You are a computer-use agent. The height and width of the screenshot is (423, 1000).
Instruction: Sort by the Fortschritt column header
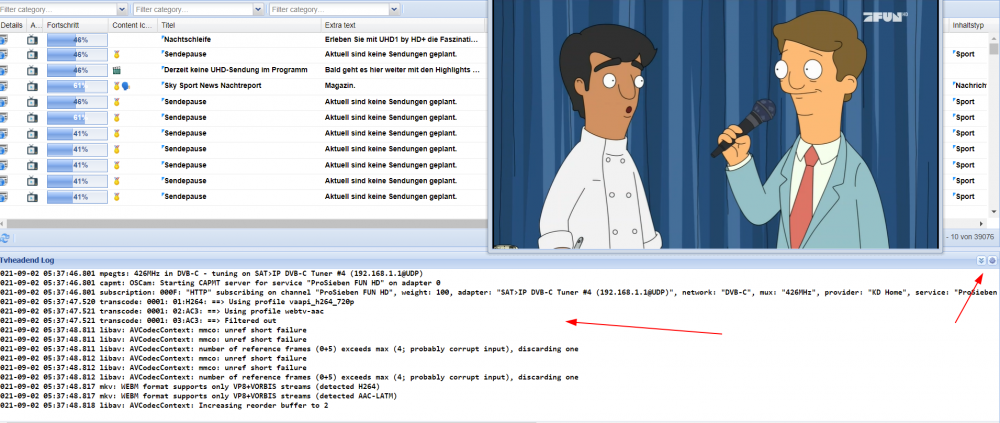[x=77, y=25]
